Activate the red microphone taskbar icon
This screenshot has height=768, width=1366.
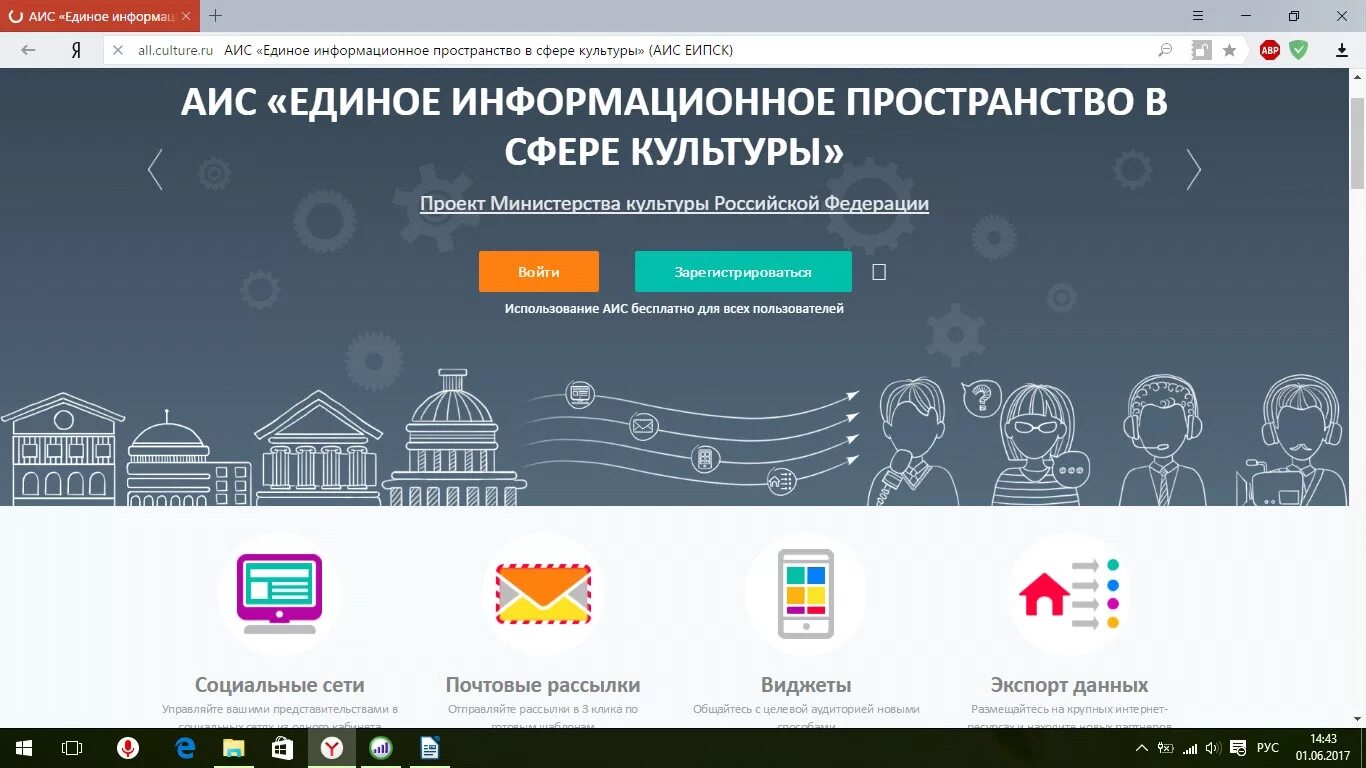click(128, 748)
